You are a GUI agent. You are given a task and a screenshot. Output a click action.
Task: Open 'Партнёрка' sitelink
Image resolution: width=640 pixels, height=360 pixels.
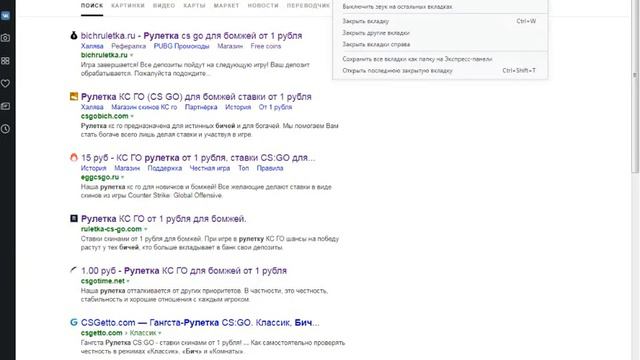pos(201,107)
